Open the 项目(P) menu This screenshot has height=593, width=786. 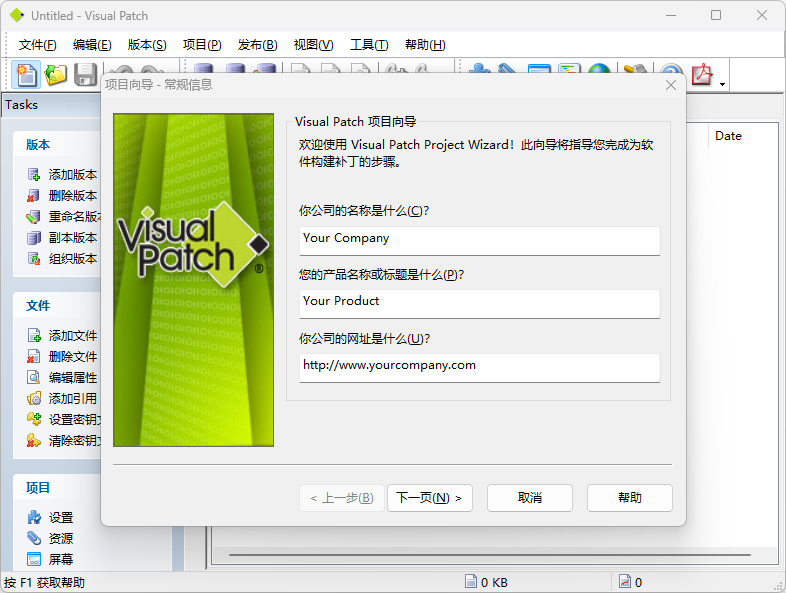[202, 45]
